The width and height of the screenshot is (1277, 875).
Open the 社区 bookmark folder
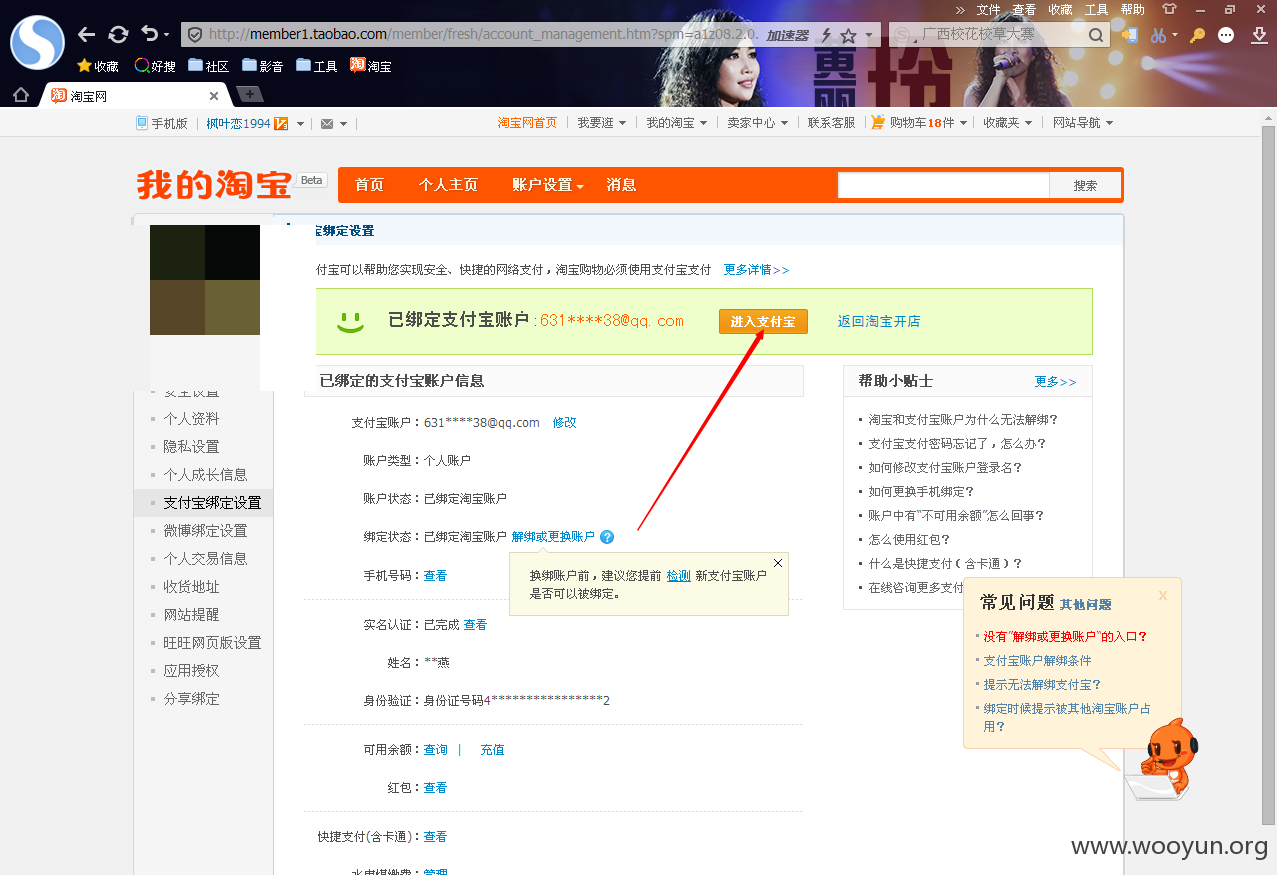(x=209, y=66)
